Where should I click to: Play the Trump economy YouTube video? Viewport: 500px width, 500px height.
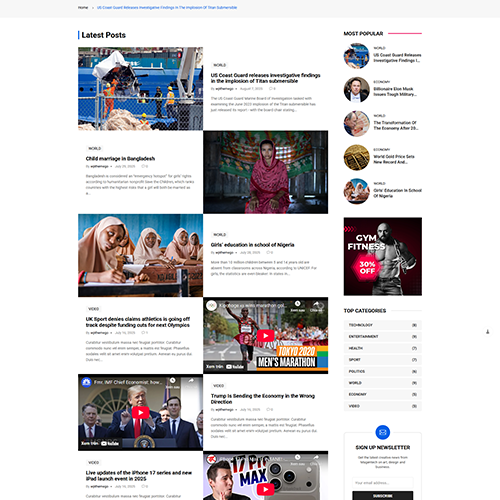[140, 412]
